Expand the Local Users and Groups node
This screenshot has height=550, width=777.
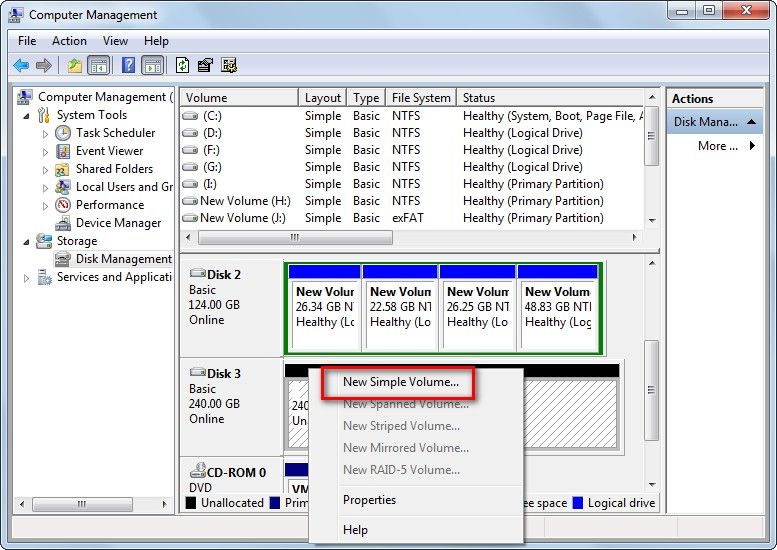coord(45,188)
